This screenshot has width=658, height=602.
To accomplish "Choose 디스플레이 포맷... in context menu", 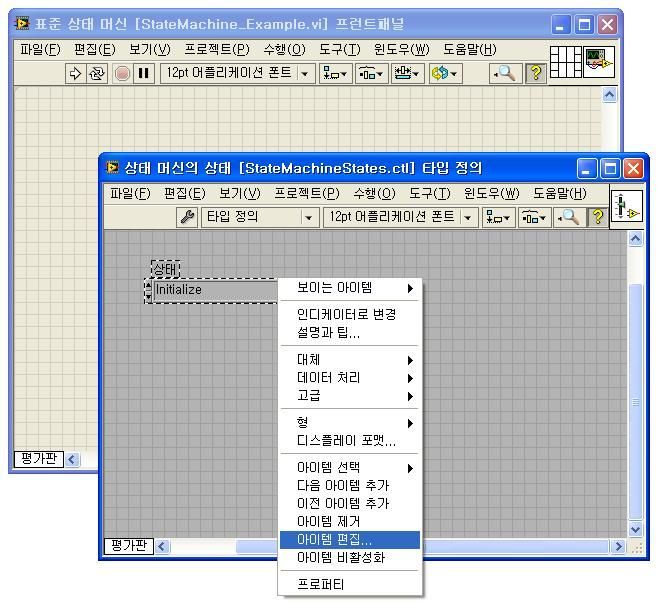I will tap(350, 440).
